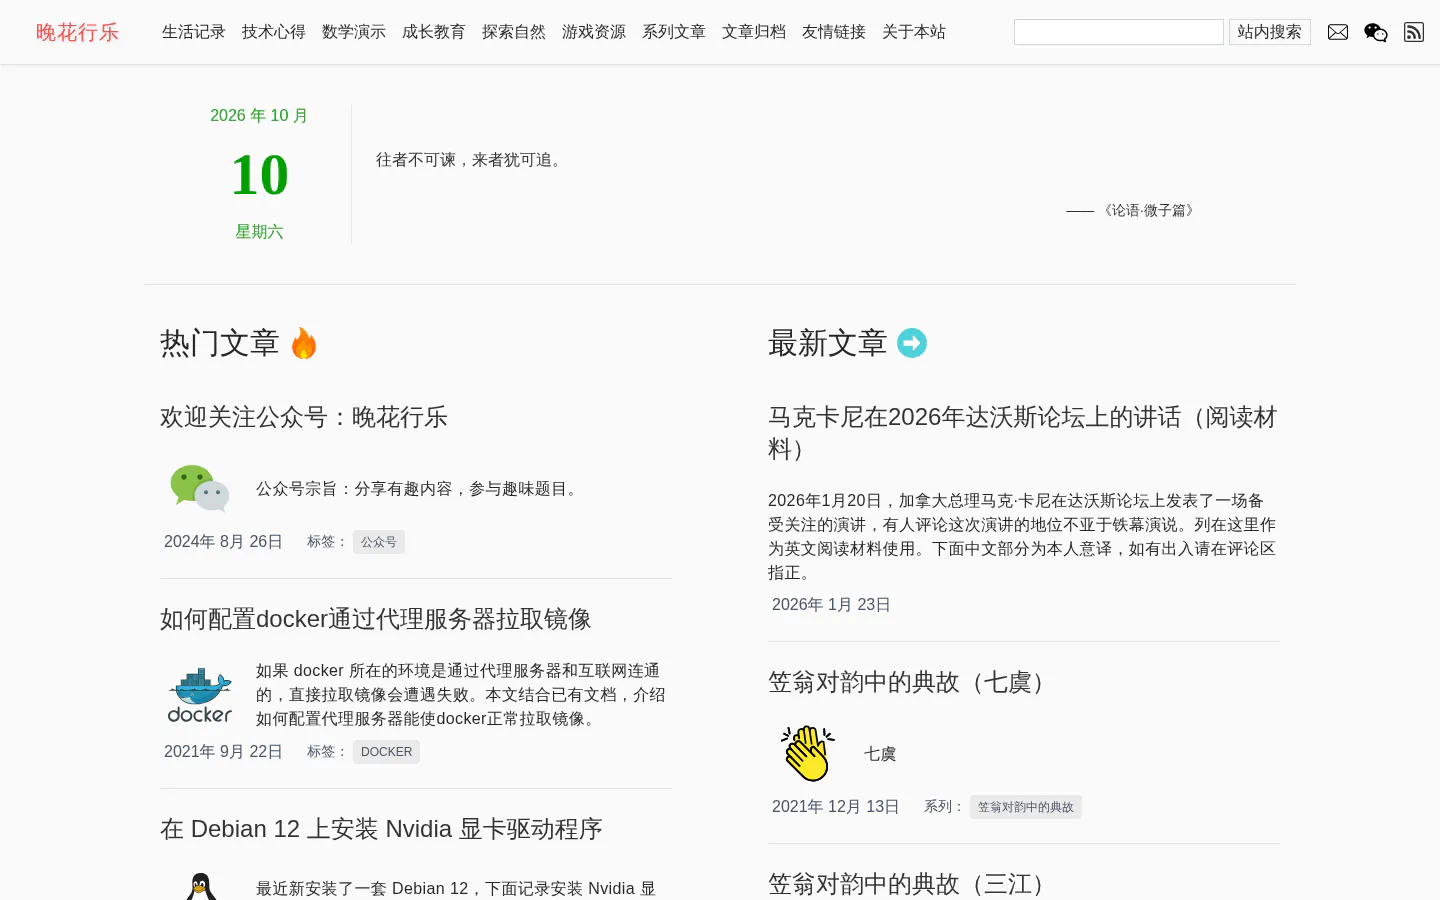Screen dimensions: 1440x900
Task: Open the 数学演示 menu
Action: click(x=354, y=32)
